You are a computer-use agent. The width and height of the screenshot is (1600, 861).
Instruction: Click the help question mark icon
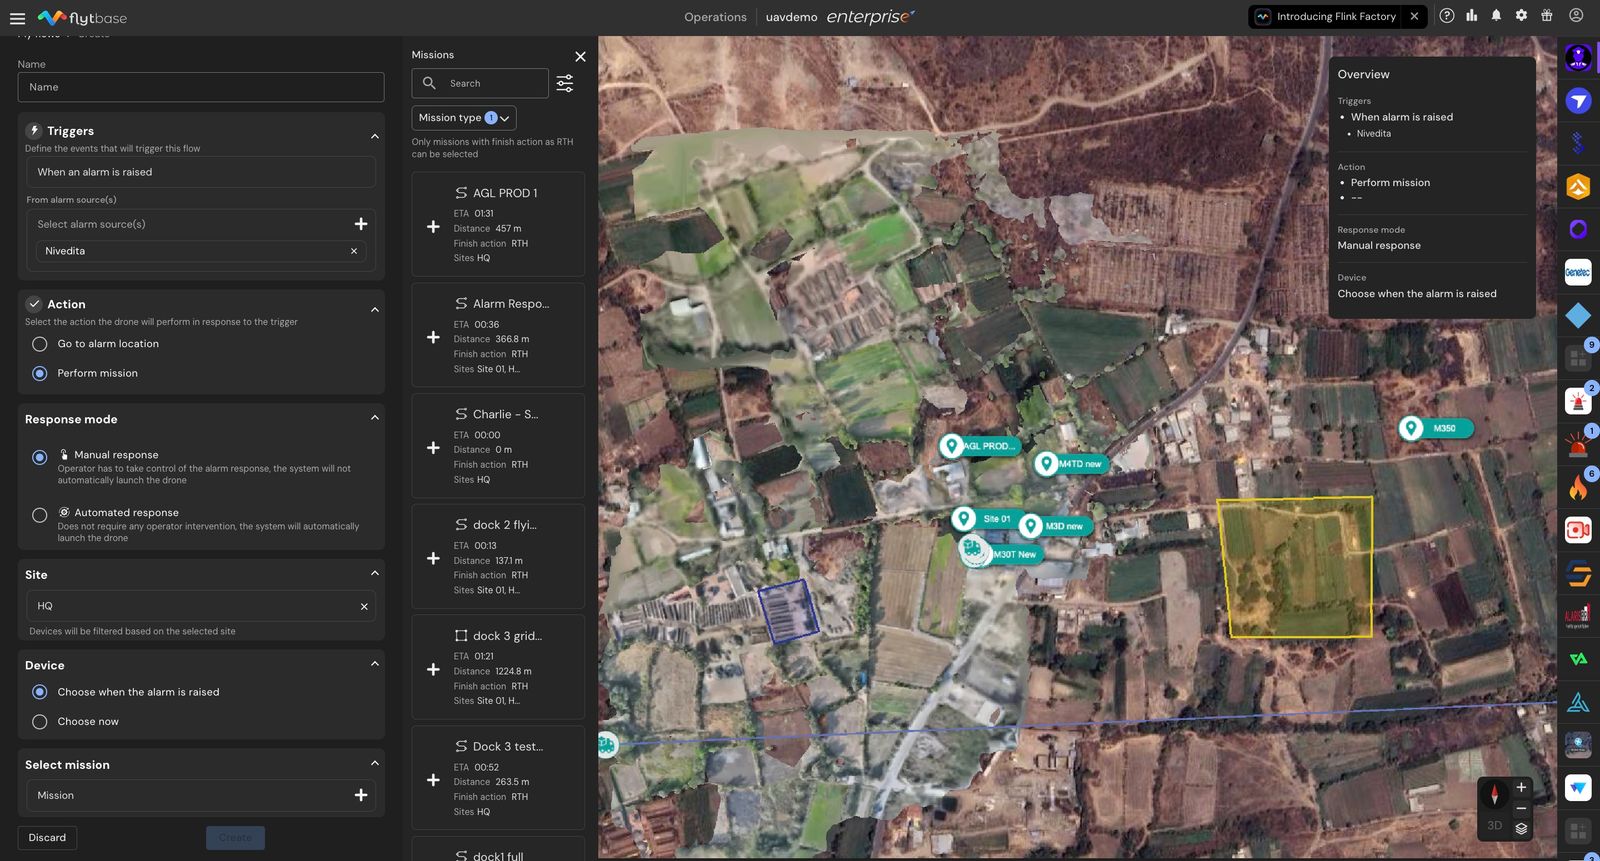click(x=1447, y=16)
